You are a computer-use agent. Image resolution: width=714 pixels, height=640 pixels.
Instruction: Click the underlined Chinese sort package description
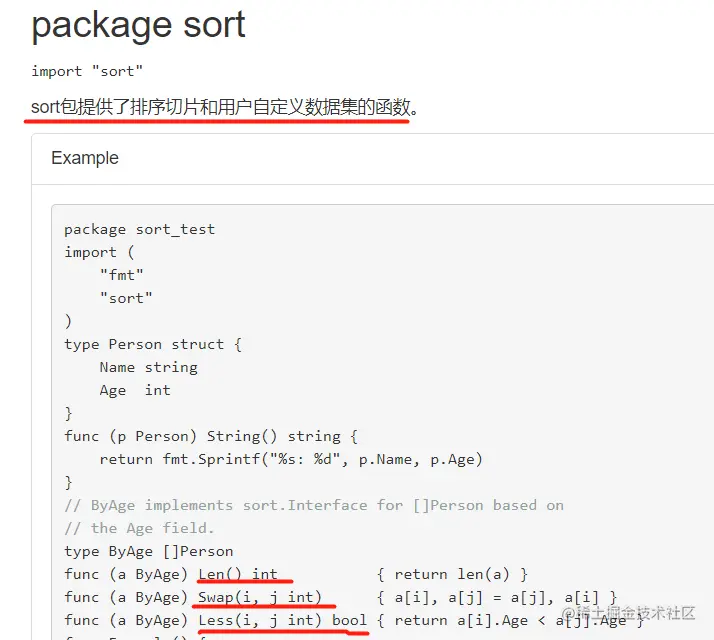pyautogui.click(x=224, y=108)
